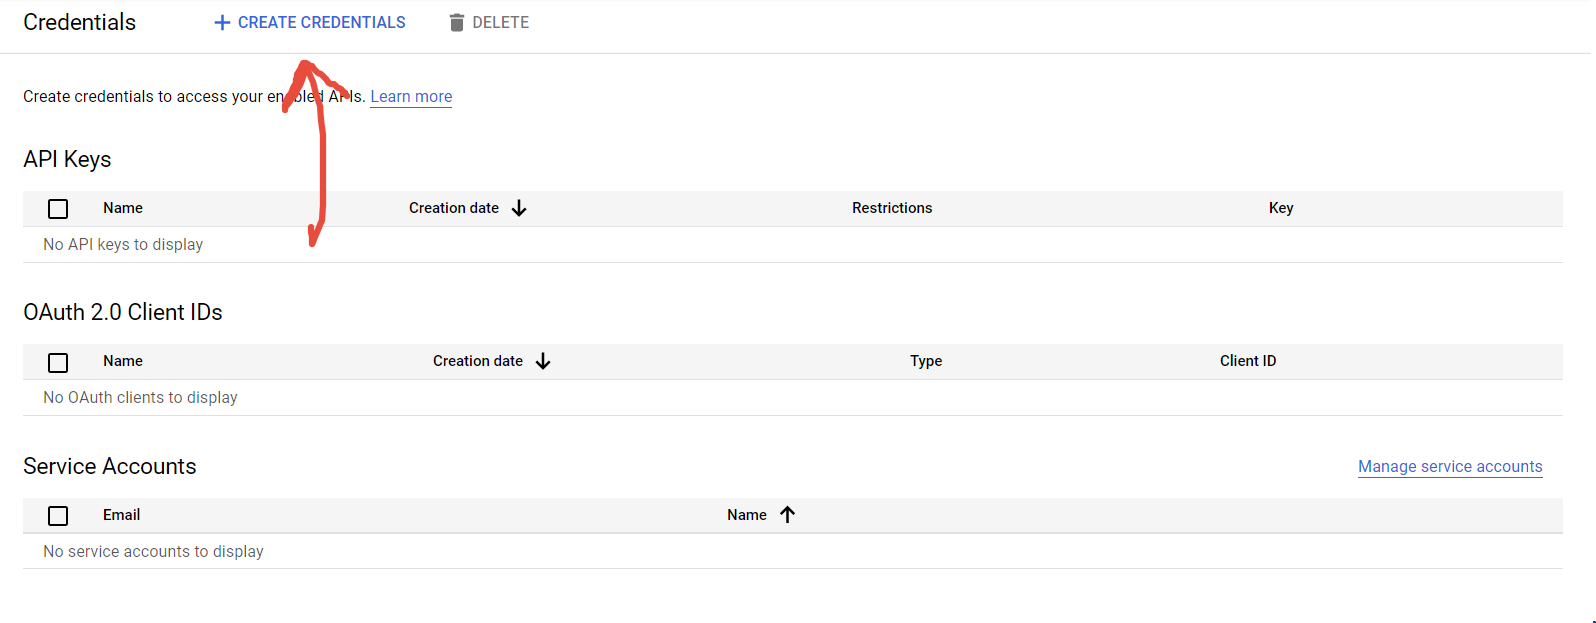Open Manage service accounts link

[x=1450, y=467]
